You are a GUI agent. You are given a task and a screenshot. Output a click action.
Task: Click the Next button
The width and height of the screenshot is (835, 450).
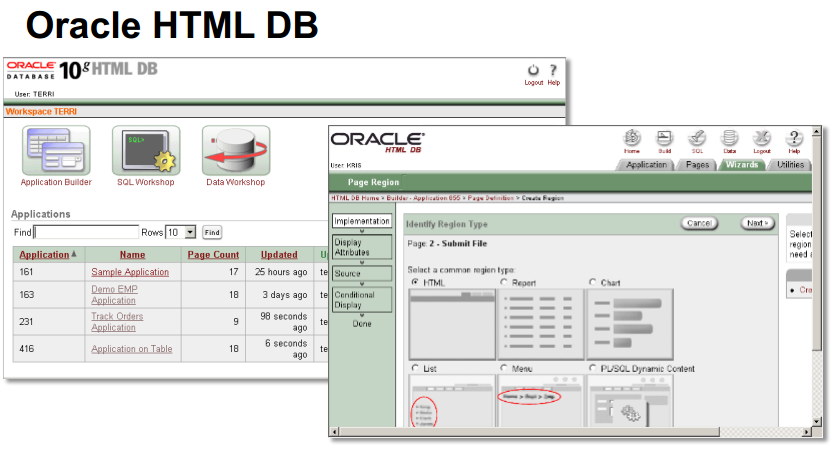pos(757,223)
